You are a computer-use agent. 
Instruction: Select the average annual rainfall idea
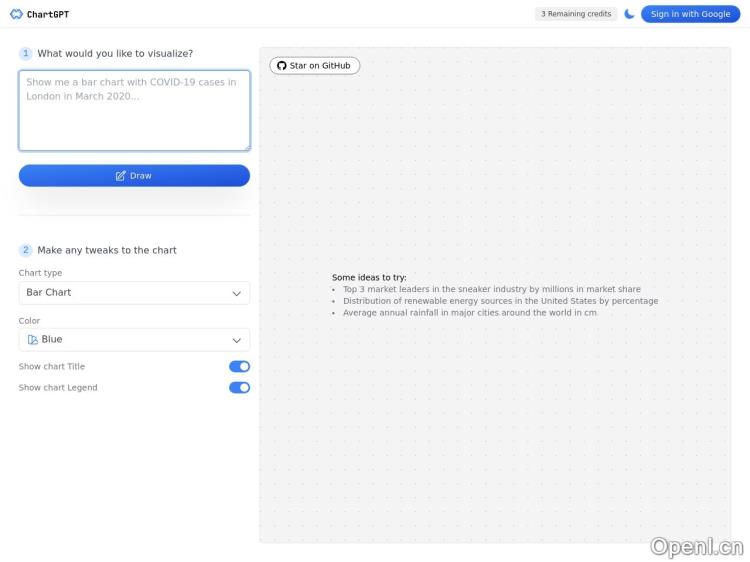click(469, 313)
